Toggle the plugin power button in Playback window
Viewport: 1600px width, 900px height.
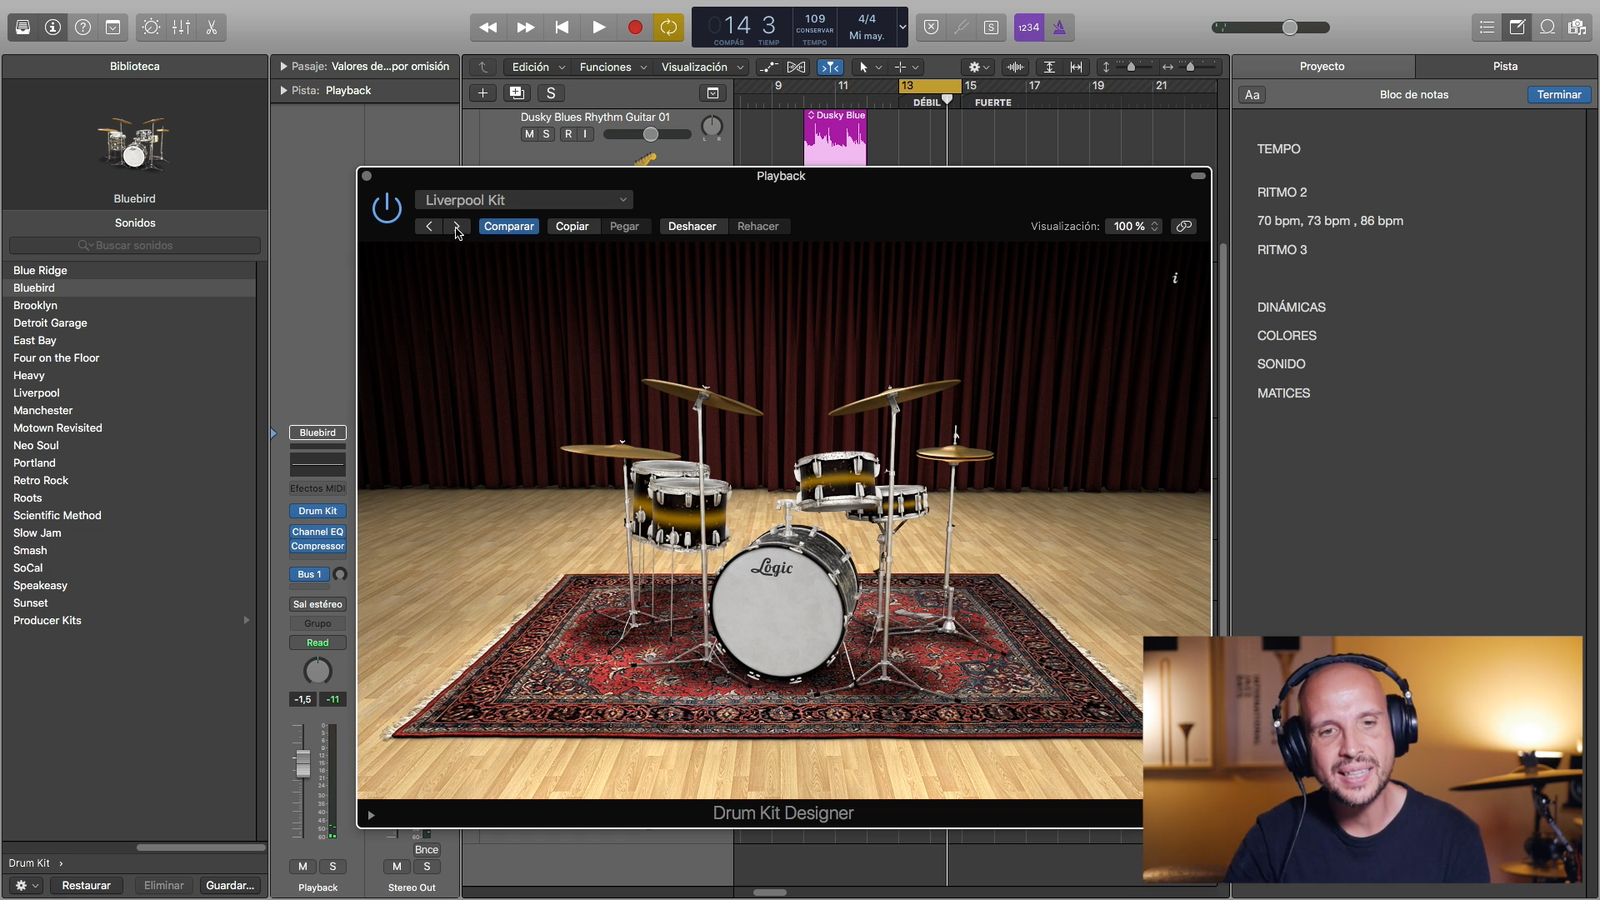coord(387,208)
